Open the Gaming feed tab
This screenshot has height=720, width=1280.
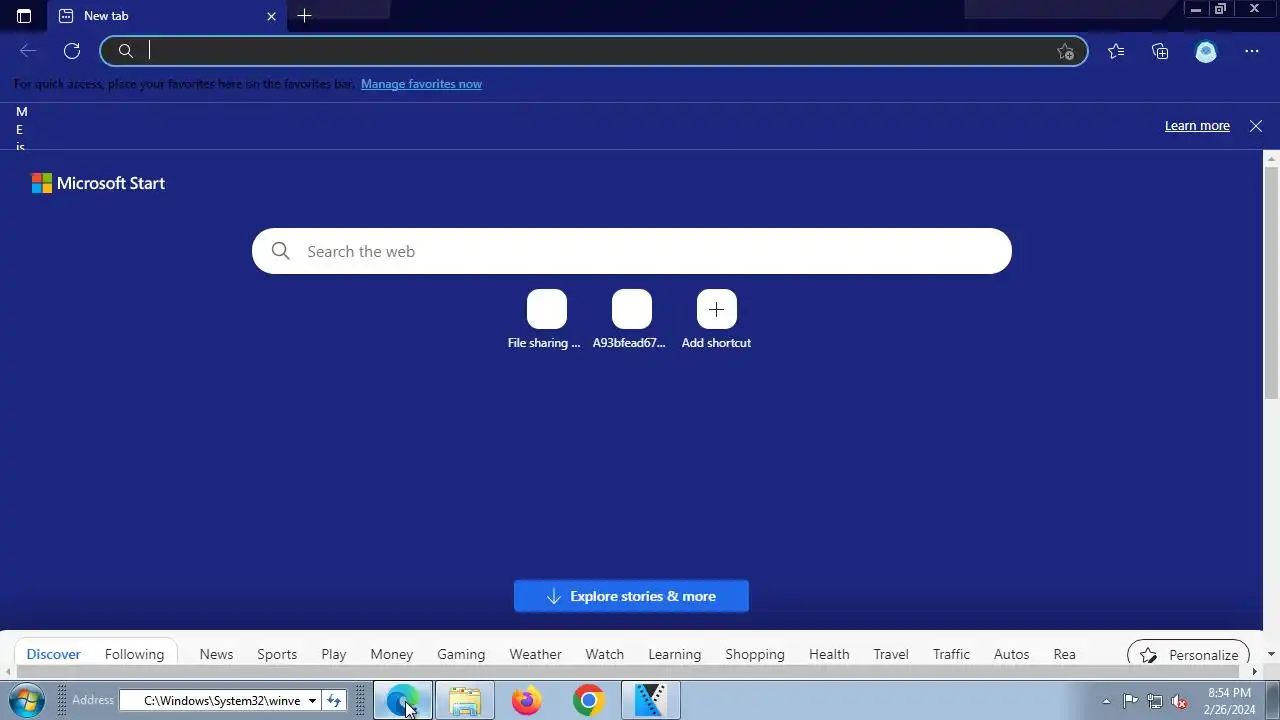point(461,654)
